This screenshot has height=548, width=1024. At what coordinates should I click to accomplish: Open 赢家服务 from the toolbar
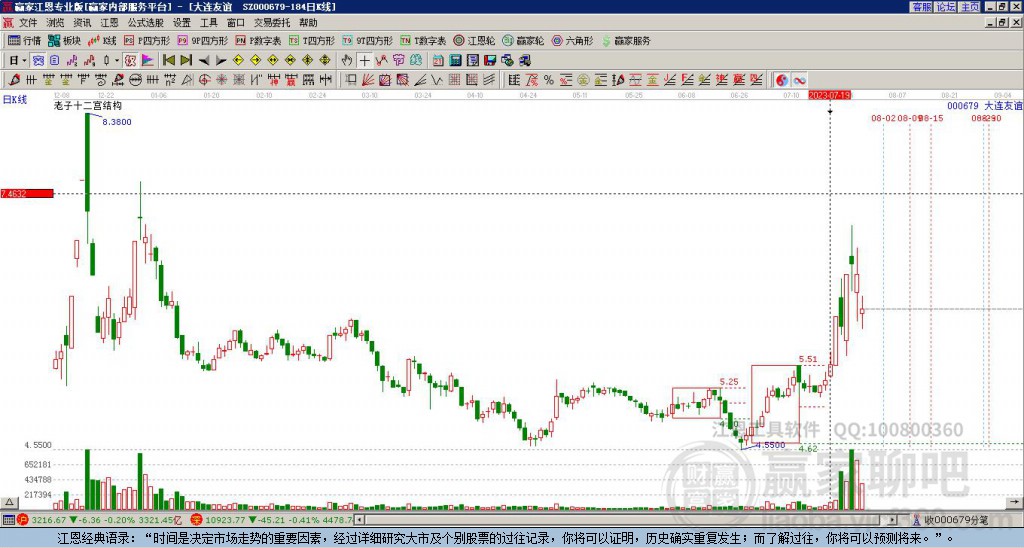(626, 40)
